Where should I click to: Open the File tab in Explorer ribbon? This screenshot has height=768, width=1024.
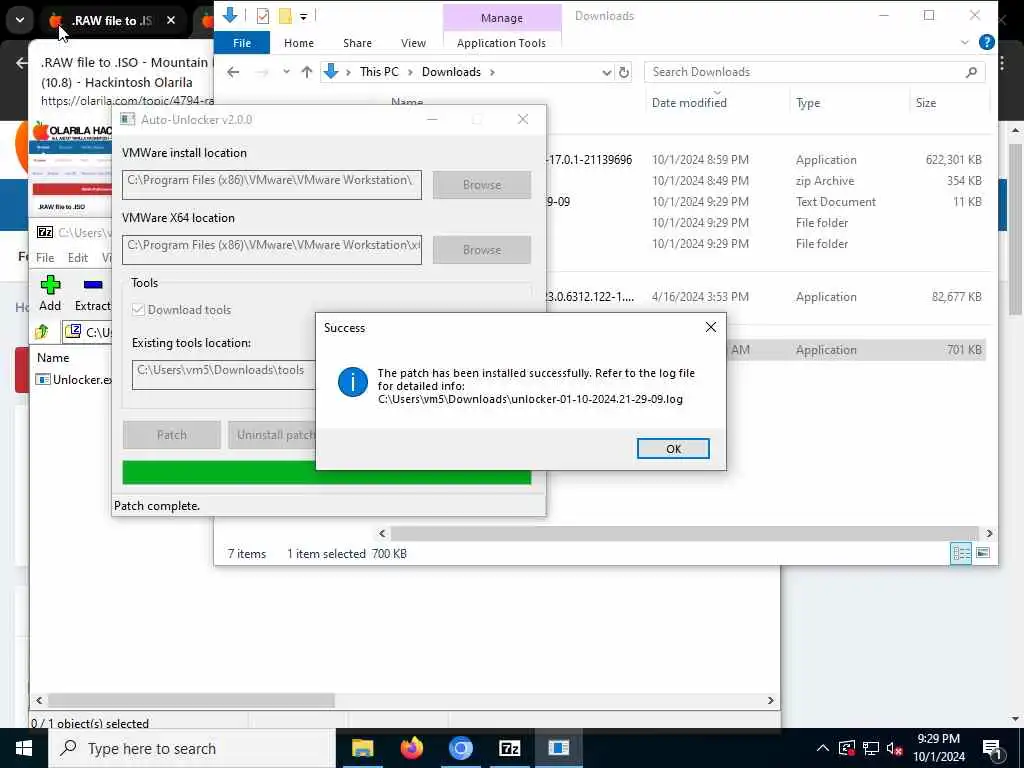(242, 43)
